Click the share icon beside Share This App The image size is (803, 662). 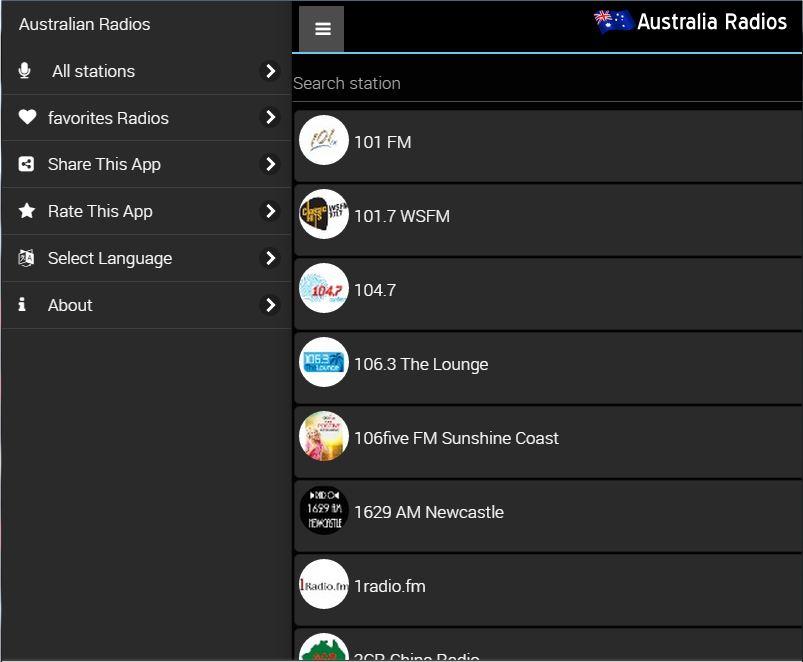coord(26,164)
